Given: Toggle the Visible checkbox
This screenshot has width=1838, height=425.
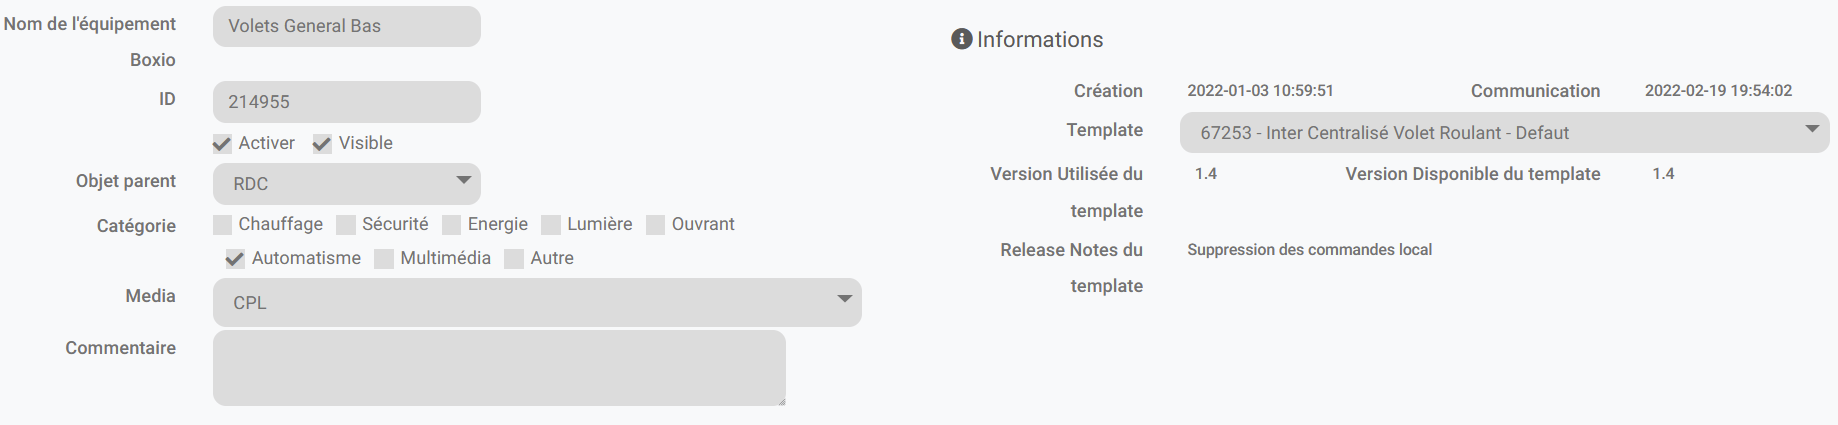Looking at the screenshot, I should (x=322, y=144).
